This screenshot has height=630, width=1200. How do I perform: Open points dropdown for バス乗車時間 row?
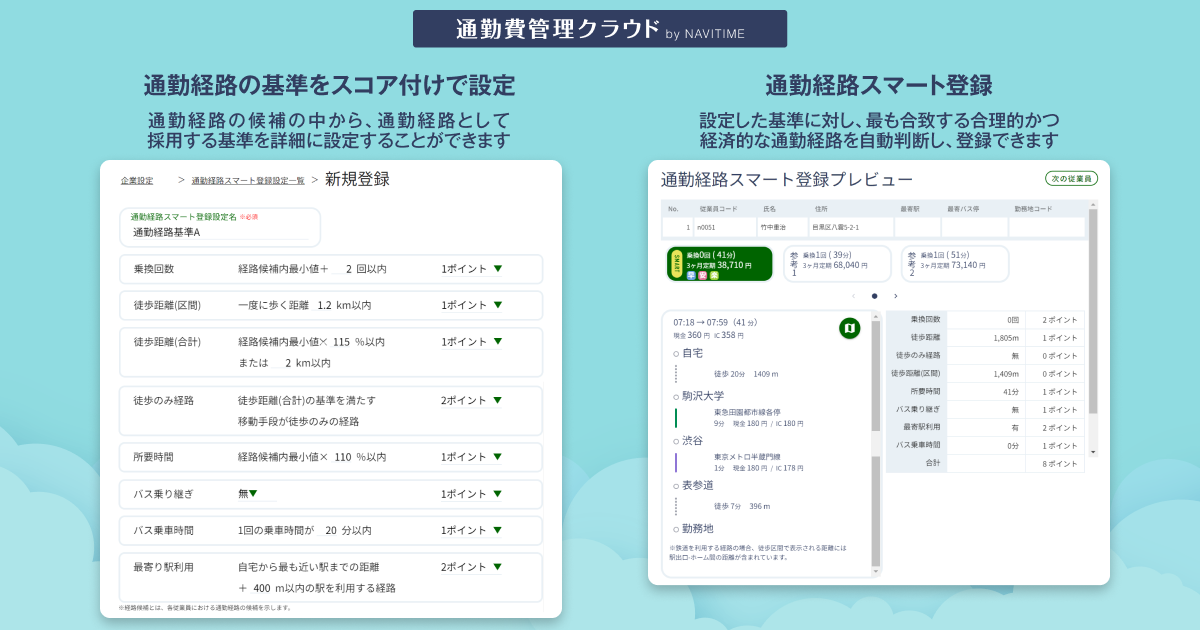click(472, 530)
